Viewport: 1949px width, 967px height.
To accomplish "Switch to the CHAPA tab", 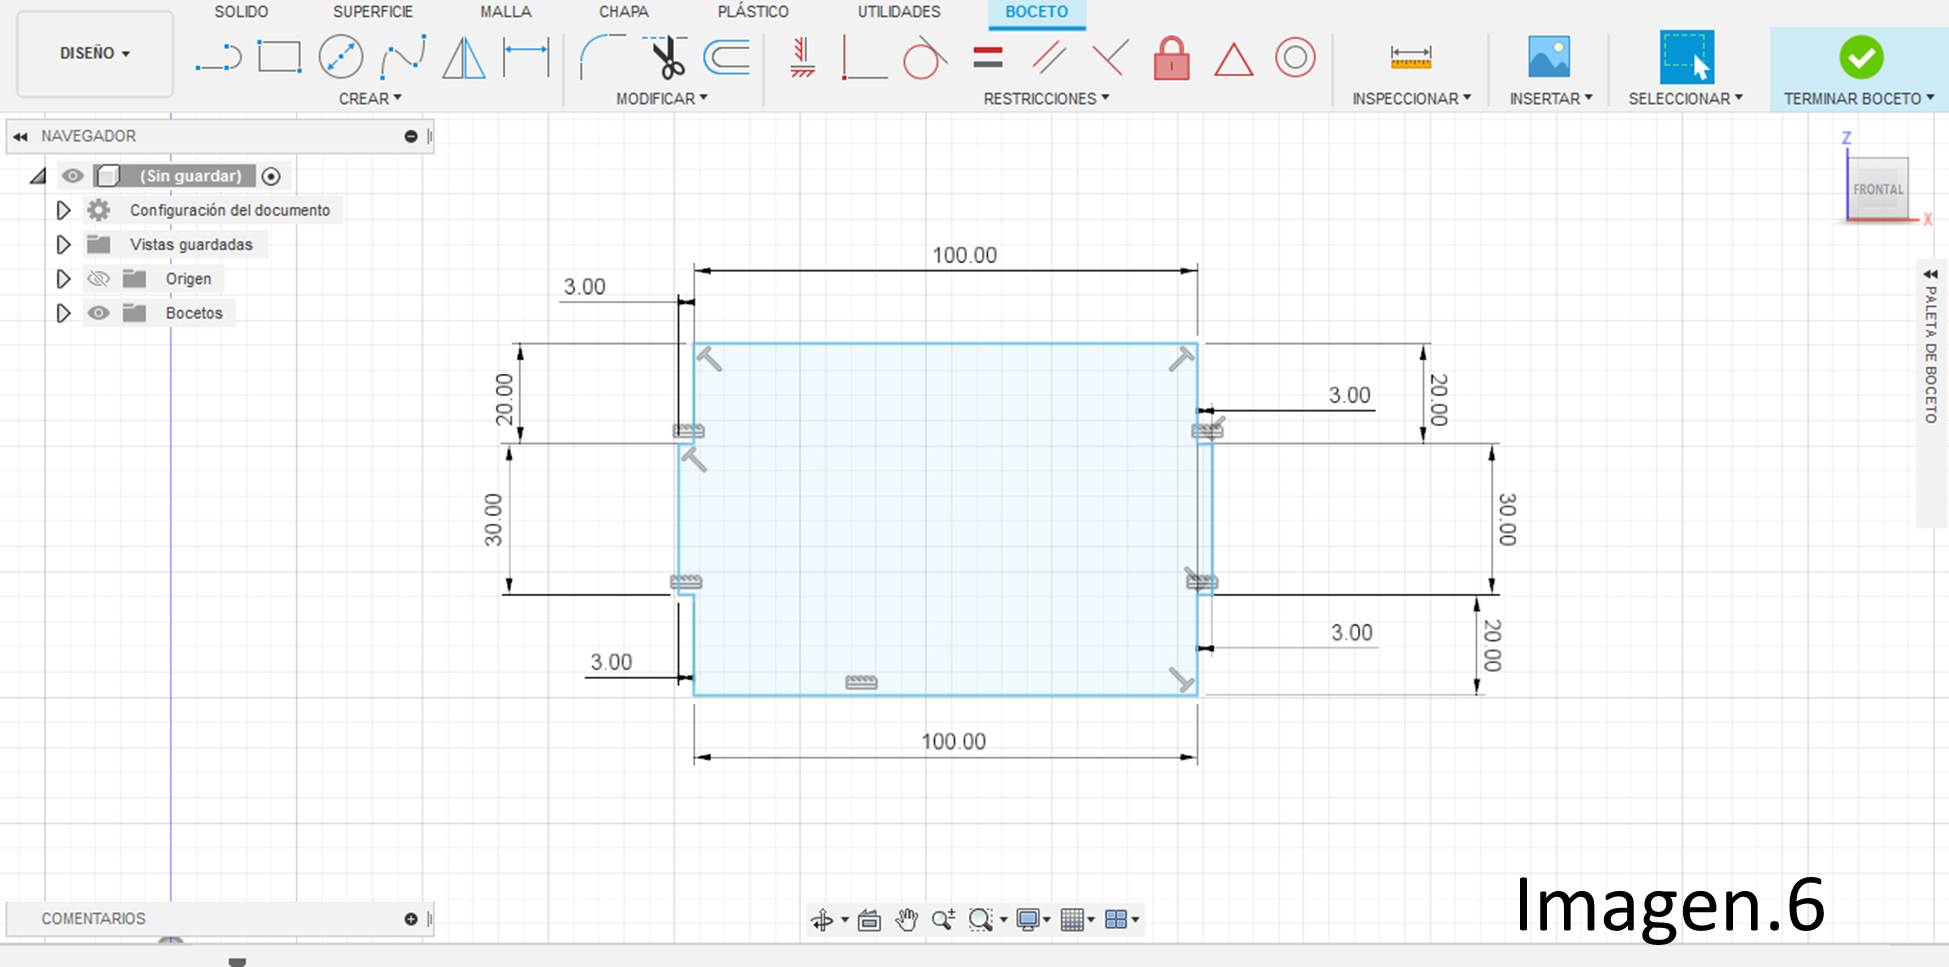I will point(624,12).
